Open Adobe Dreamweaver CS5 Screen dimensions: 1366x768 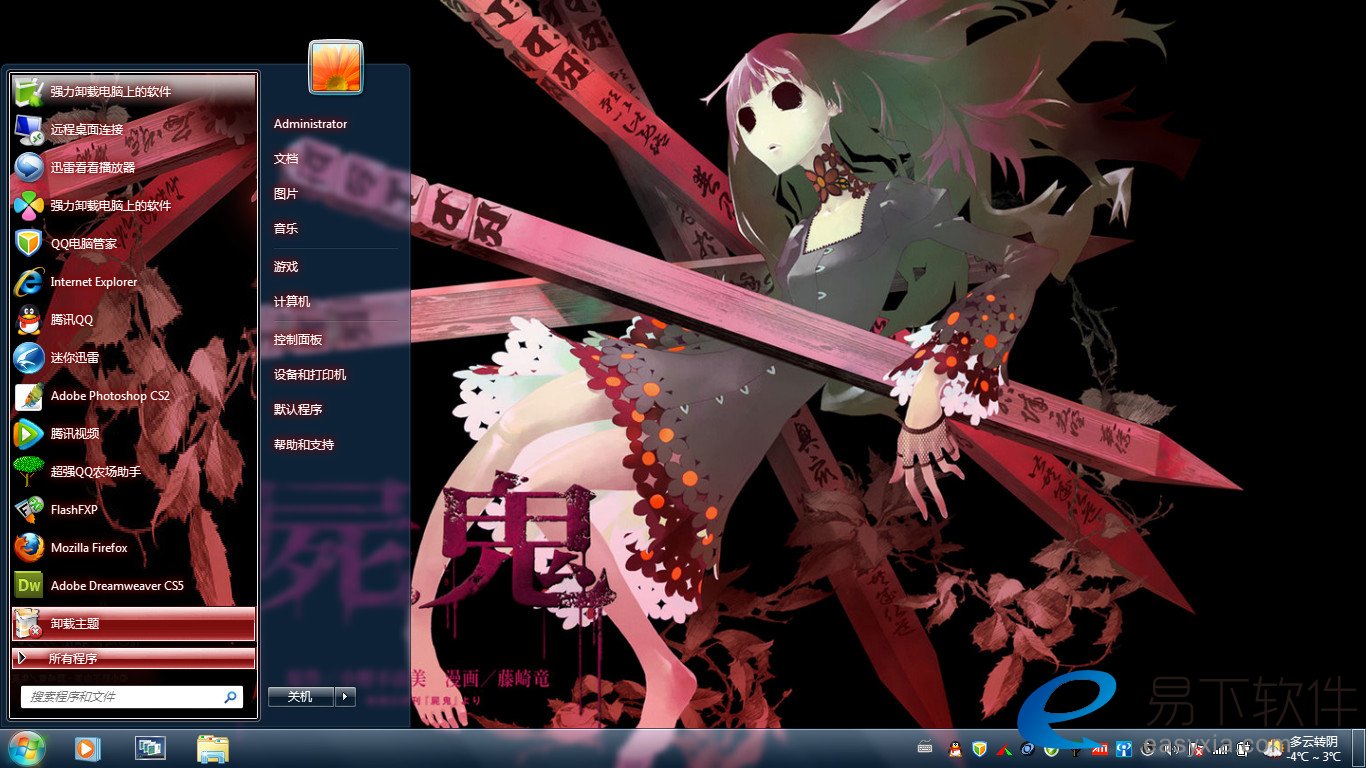[117, 586]
